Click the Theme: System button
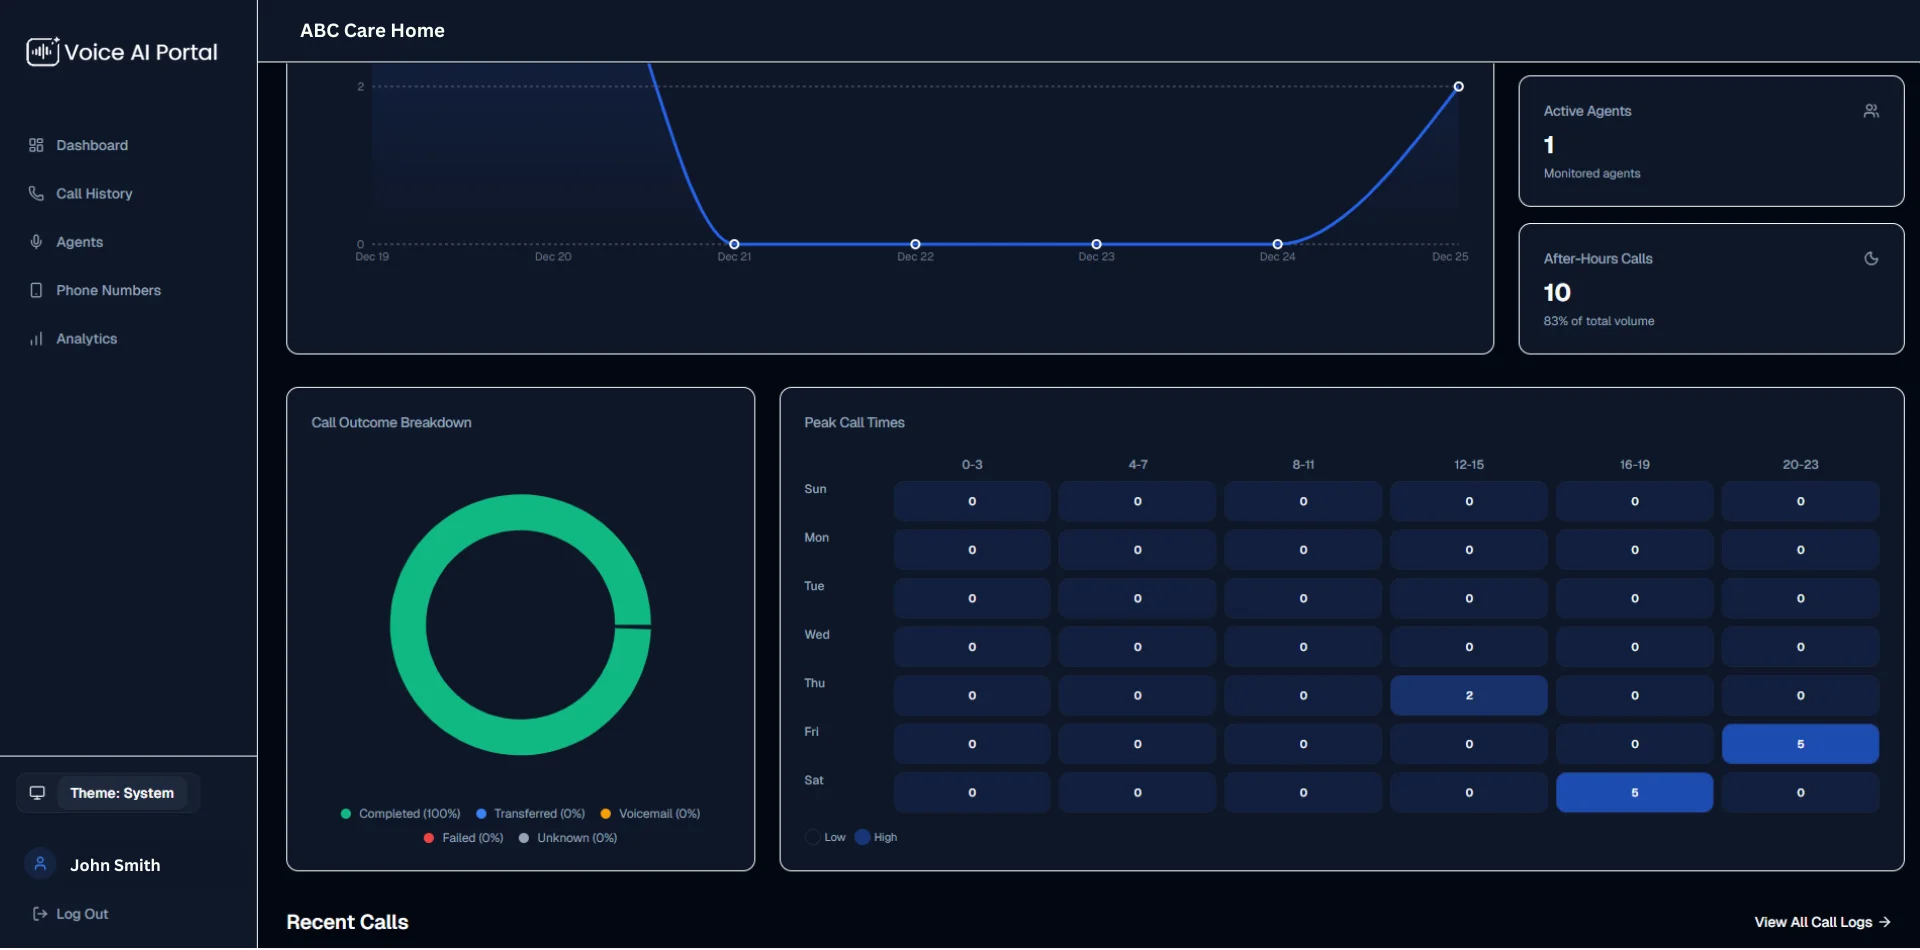The image size is (1920, 950). click(x=122, y=793)
